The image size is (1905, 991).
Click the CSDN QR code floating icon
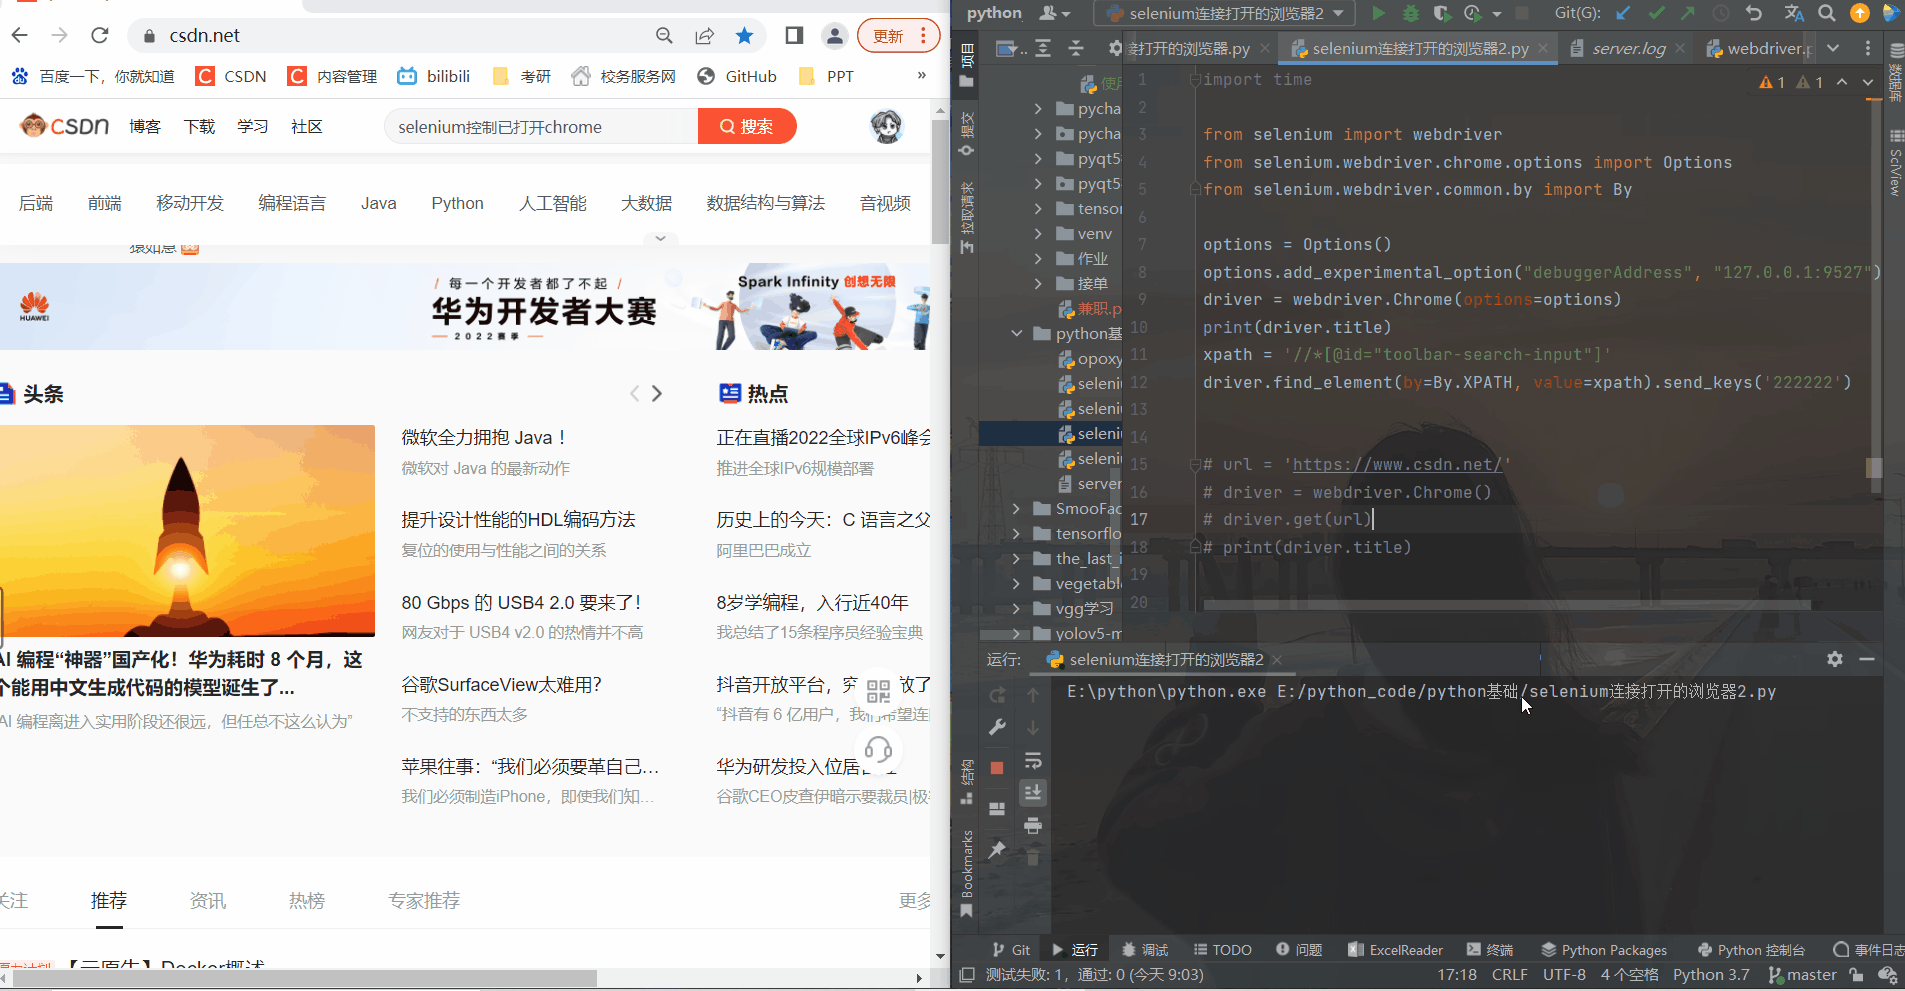point(878,690)
